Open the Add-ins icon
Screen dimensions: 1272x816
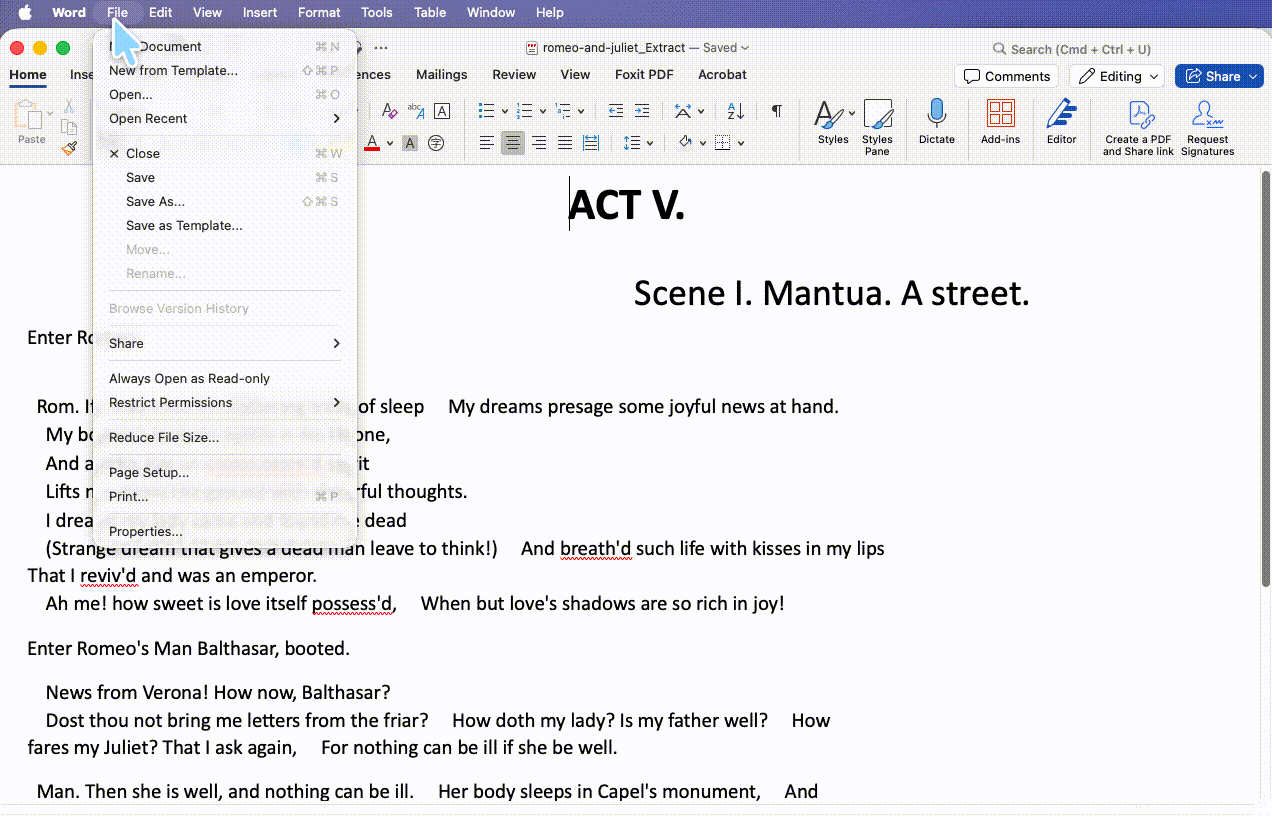click(1000, 122)
